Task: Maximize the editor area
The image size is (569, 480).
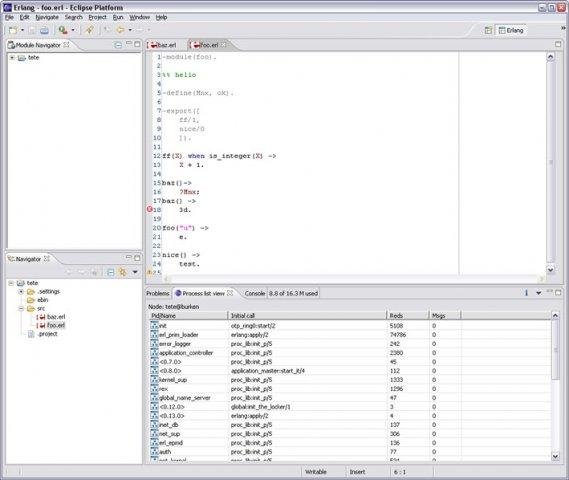Action: [x=558, y=44]
